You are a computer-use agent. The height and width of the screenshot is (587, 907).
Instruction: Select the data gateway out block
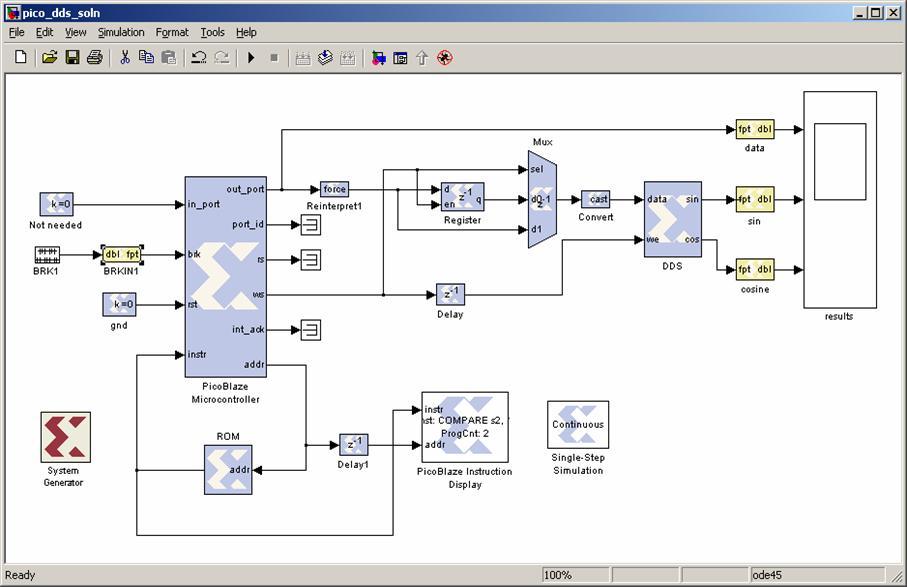[754, 130]
